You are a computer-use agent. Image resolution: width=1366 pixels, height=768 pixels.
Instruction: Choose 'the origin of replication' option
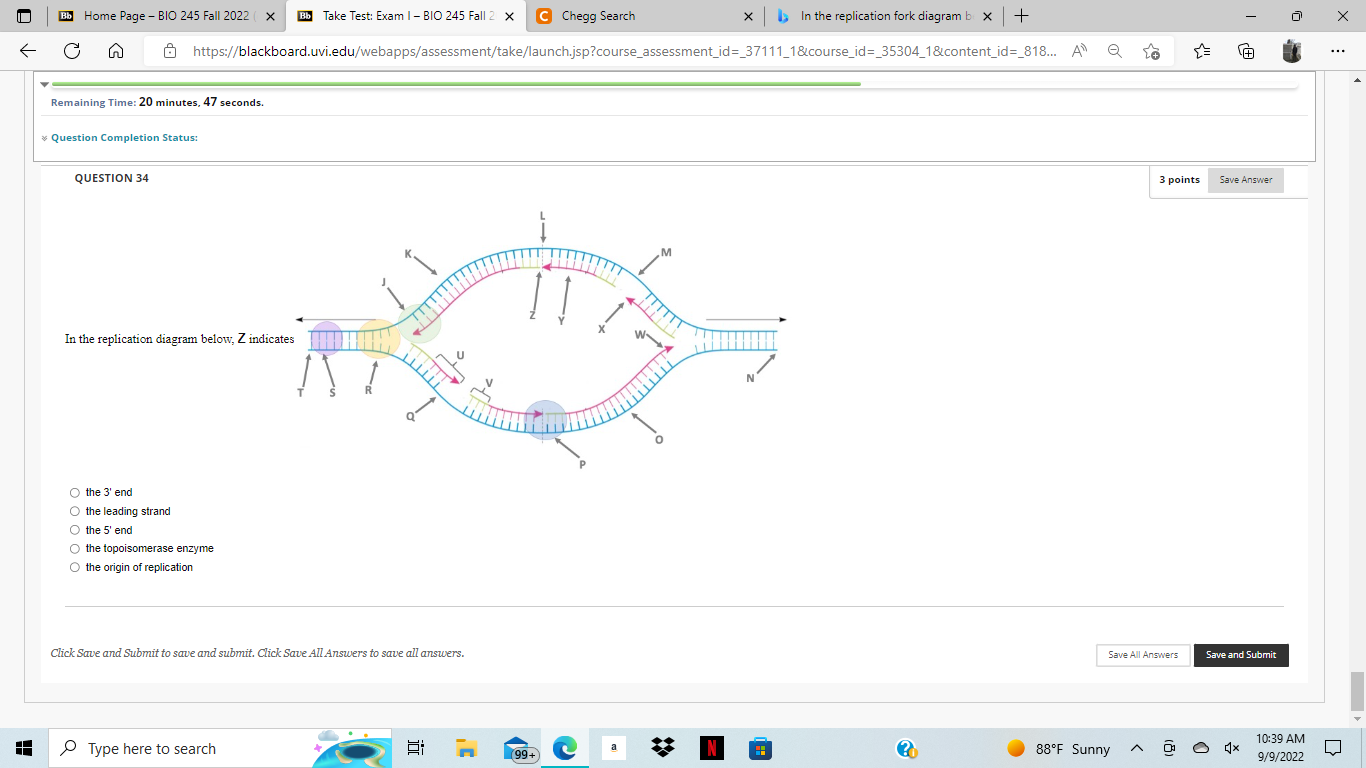click(74, 566)
